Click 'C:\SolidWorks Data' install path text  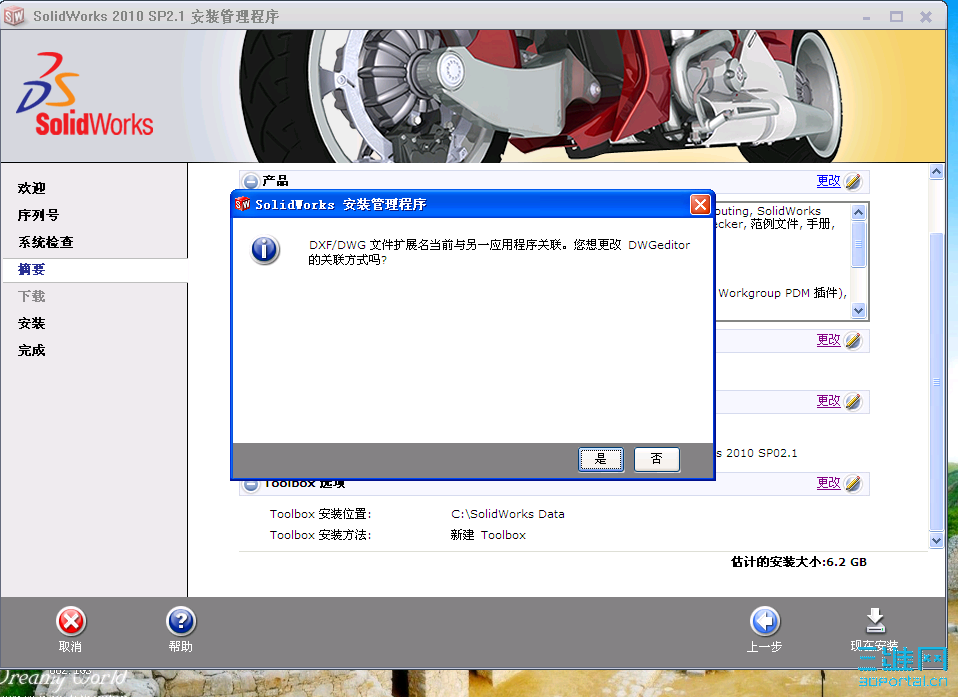click(x=508, y=514)
